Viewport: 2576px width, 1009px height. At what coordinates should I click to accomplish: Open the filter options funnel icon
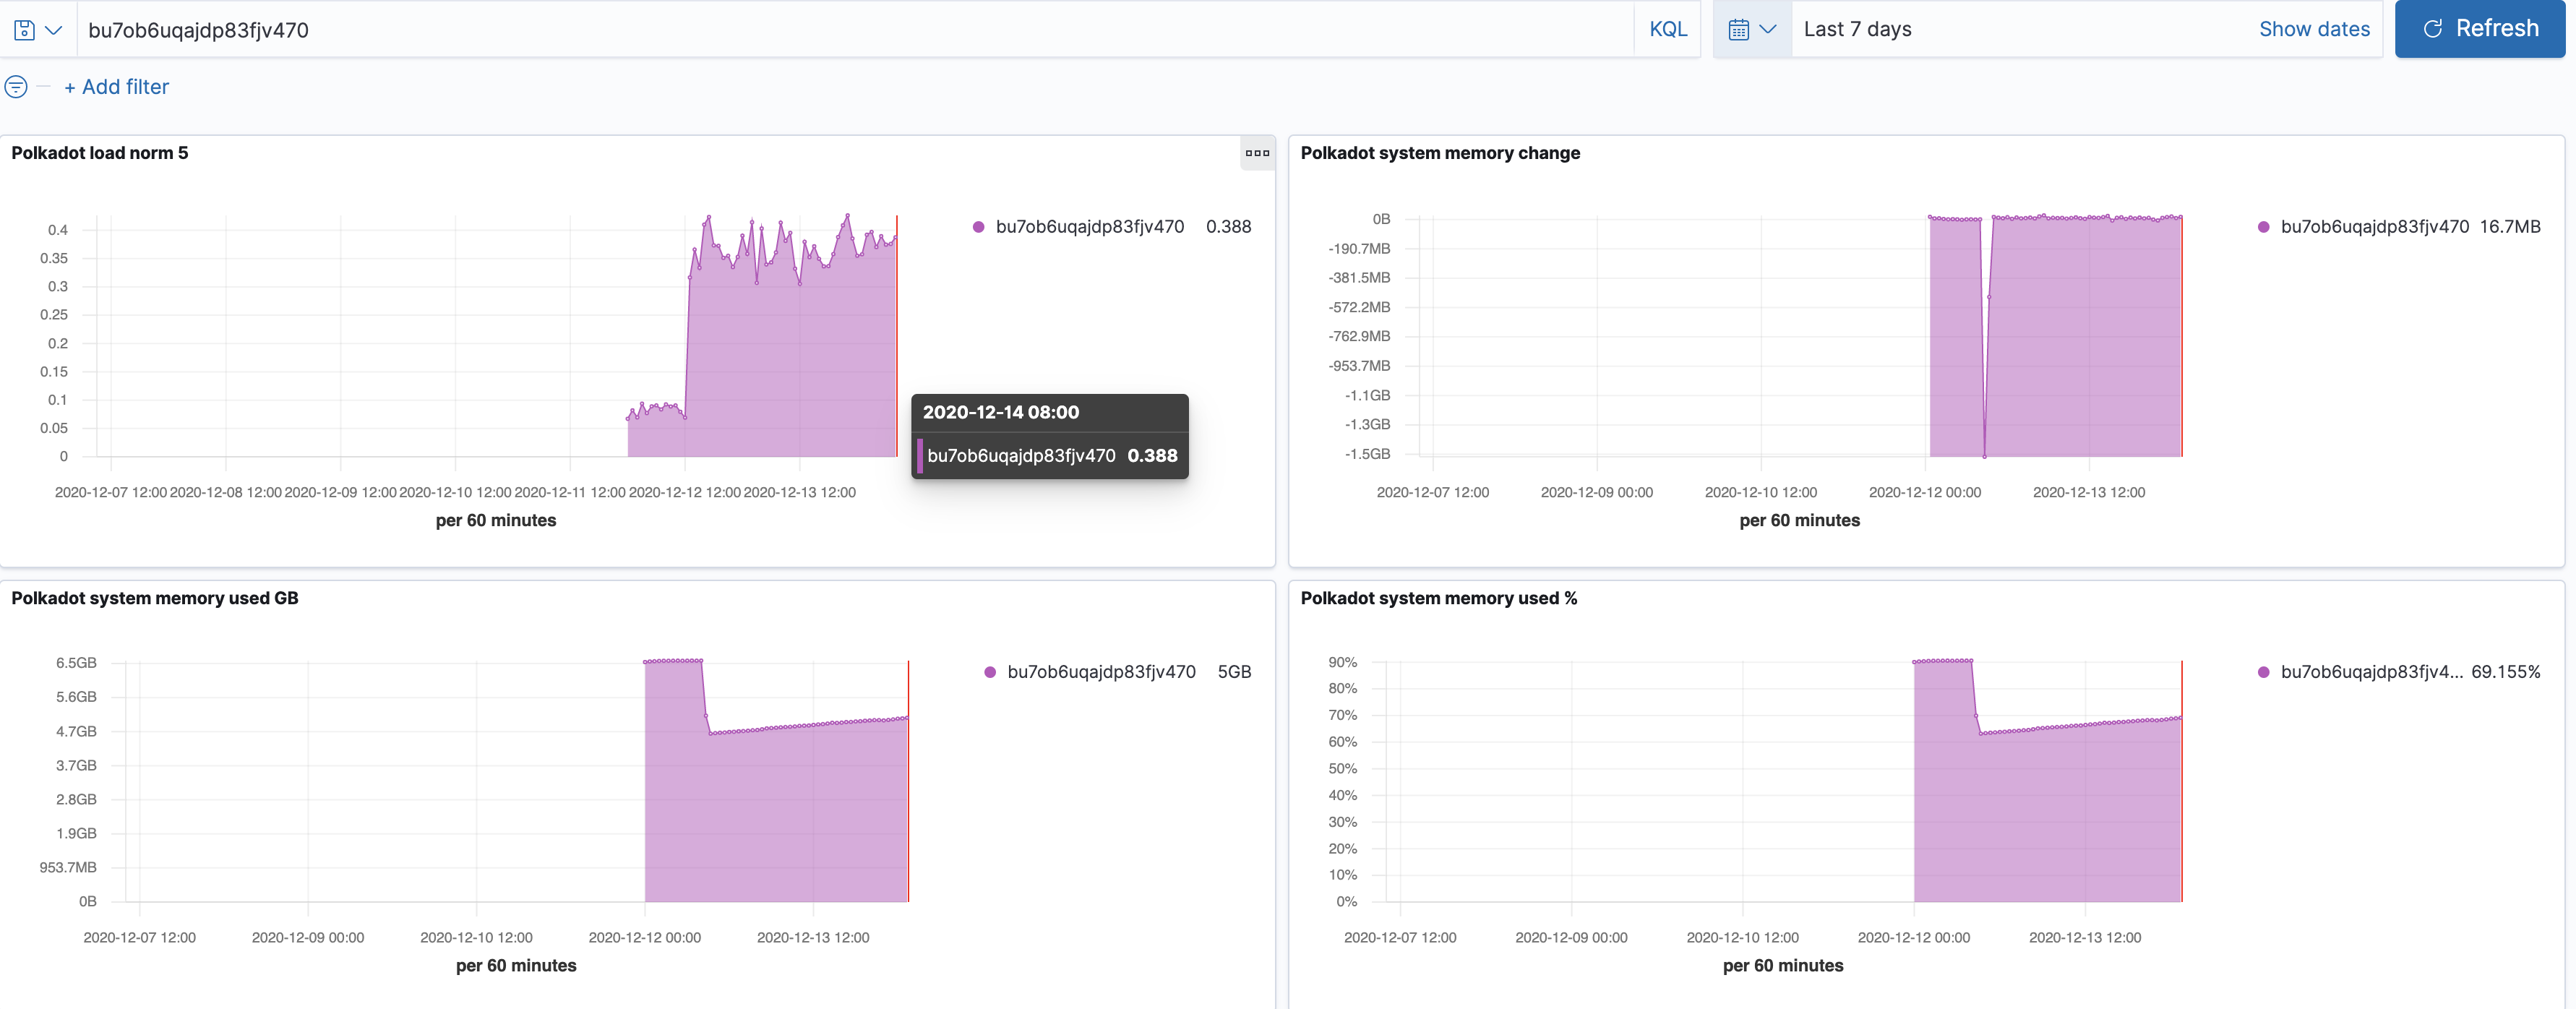[15, 87]
